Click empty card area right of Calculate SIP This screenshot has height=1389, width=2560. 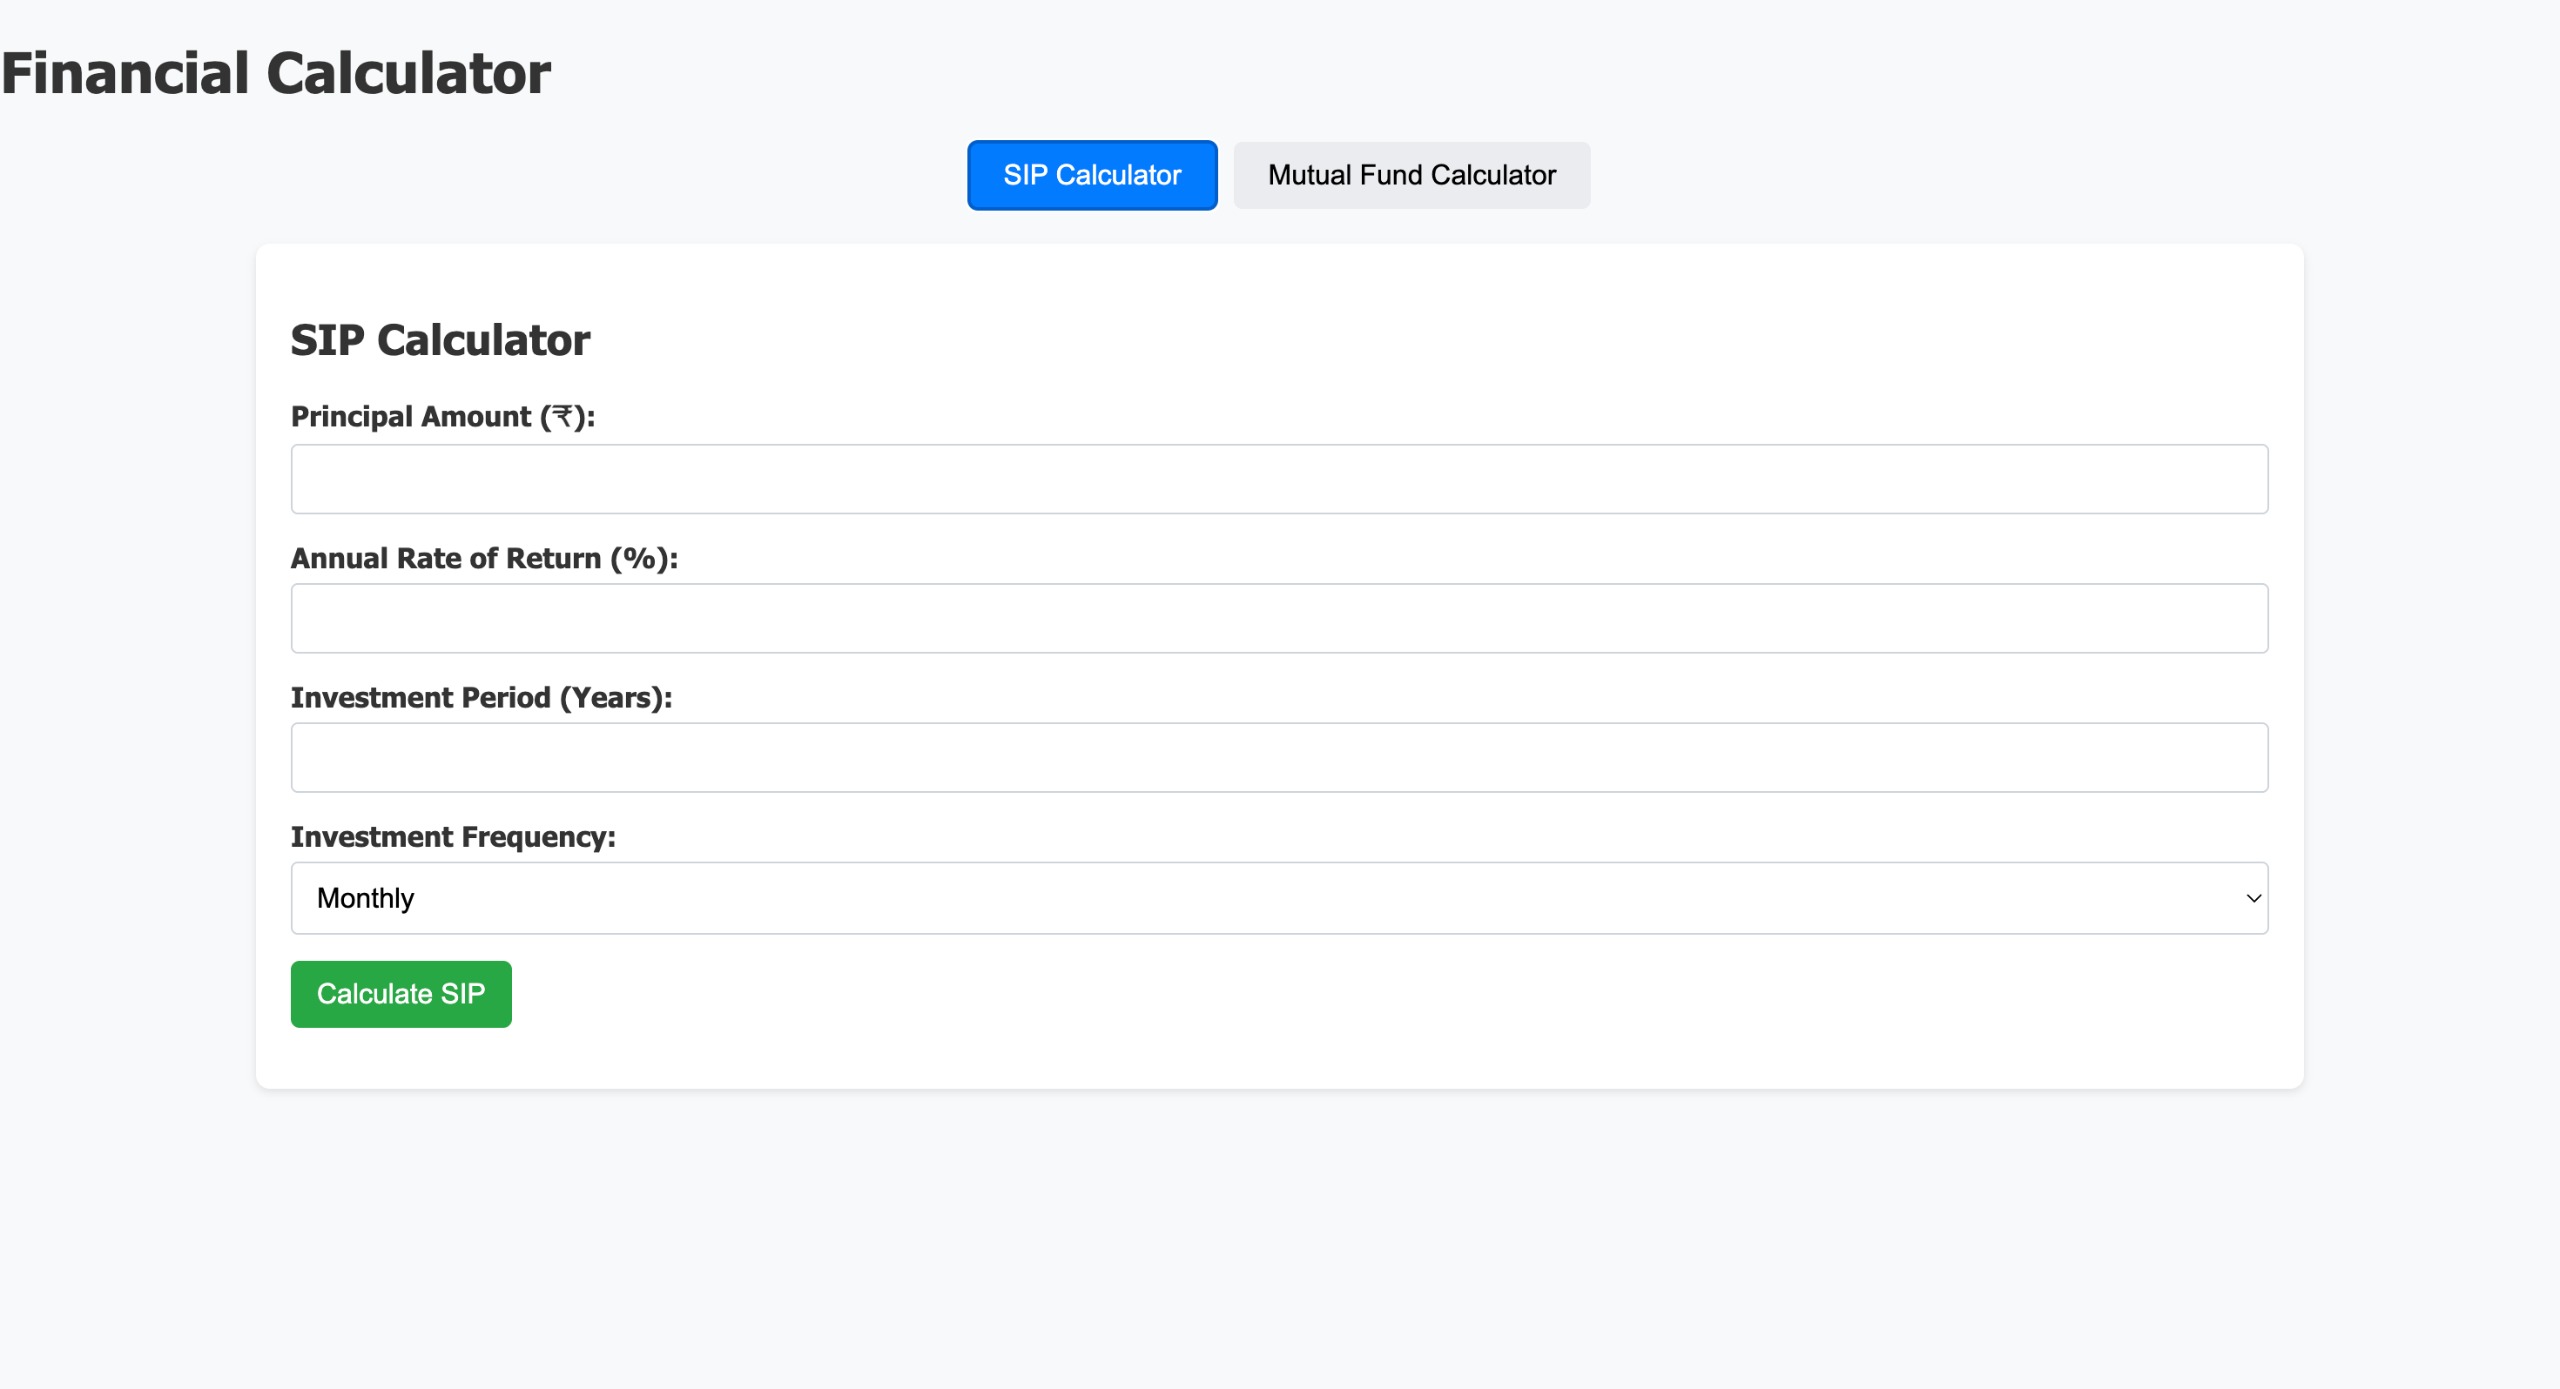(x=1300, y=994)
